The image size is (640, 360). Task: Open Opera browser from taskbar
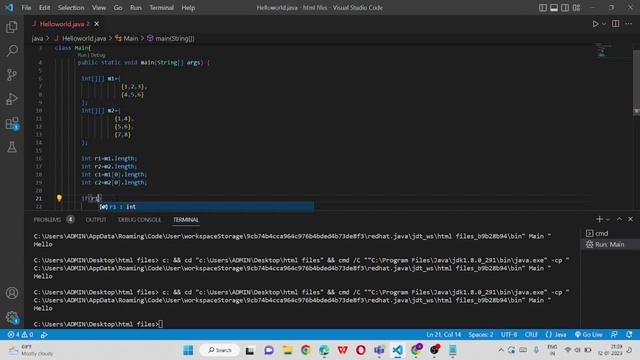click(361, 350)
